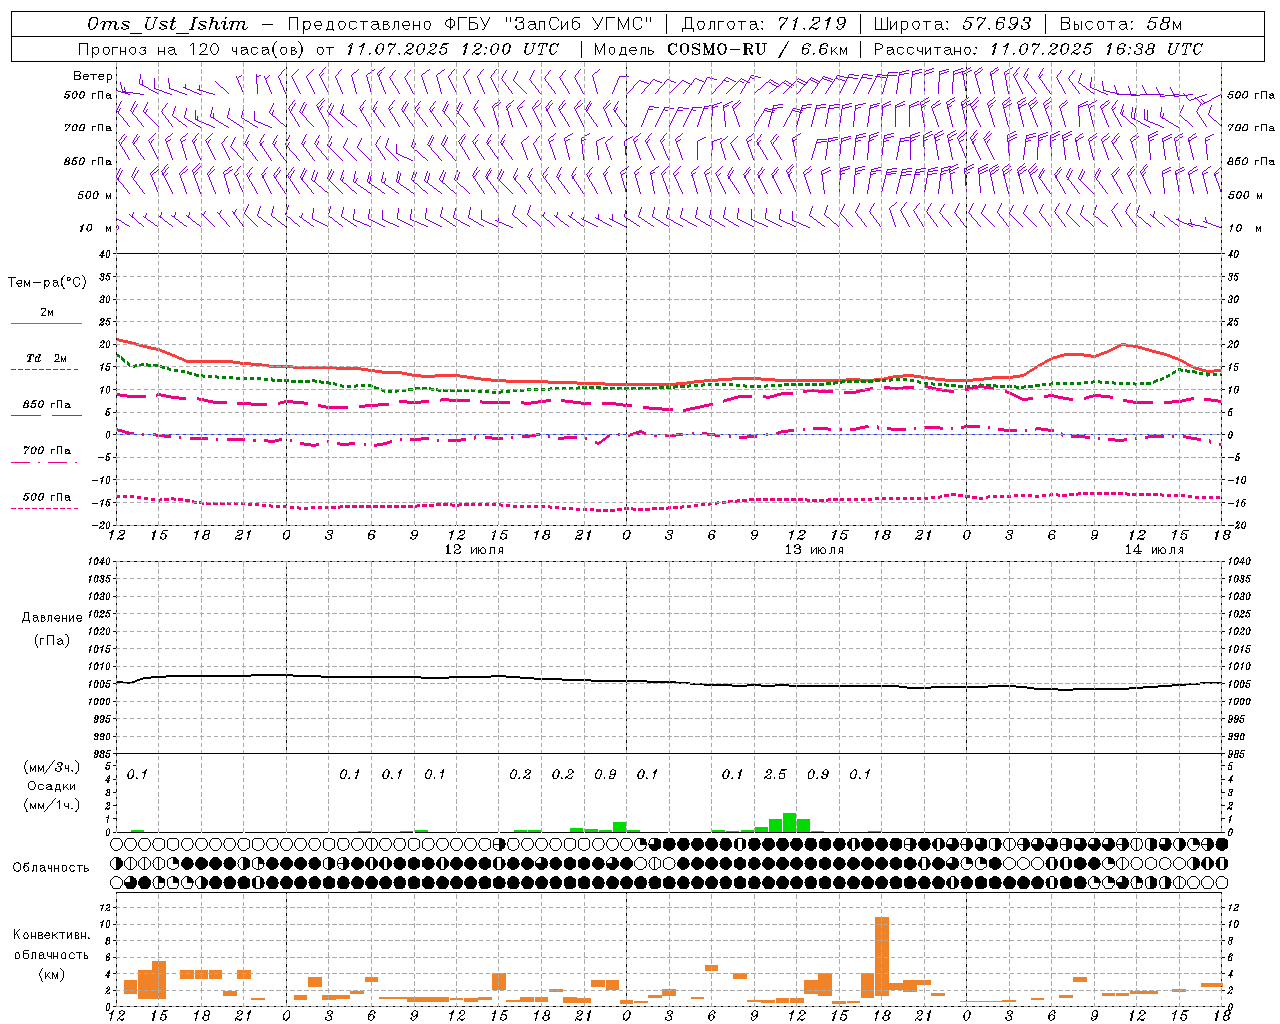Click the computed time 11.07.2025 16:38 UTC
This screenshot has width=1280, height=1024.
coord(1096,49)
